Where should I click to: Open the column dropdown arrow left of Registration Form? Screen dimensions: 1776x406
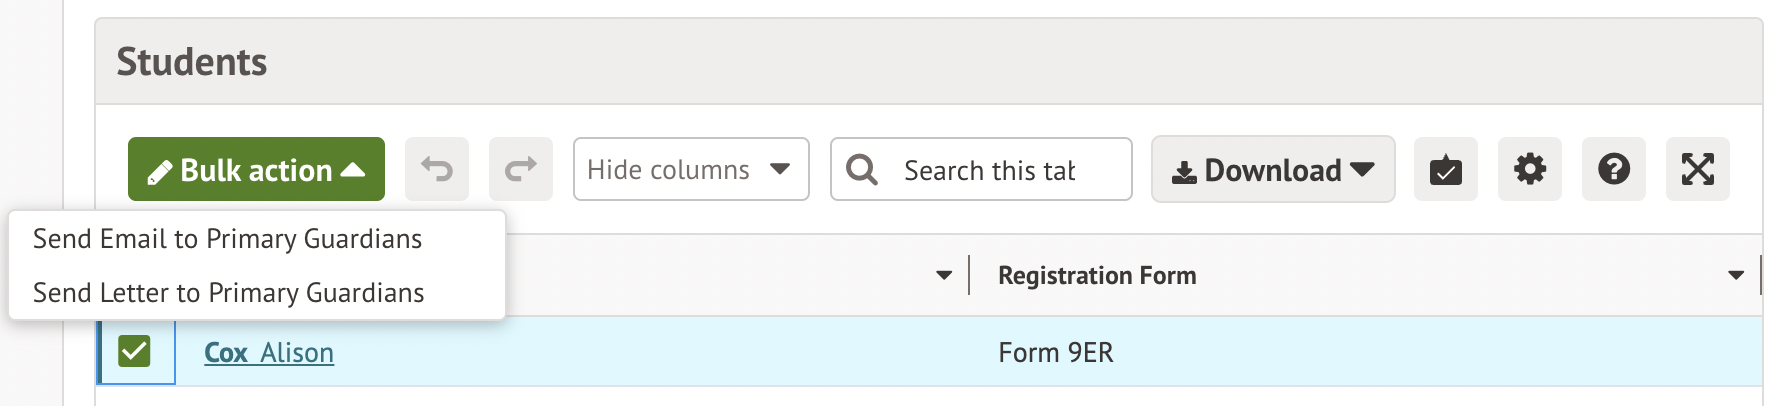pyautogui.click(x=943, y=275)
